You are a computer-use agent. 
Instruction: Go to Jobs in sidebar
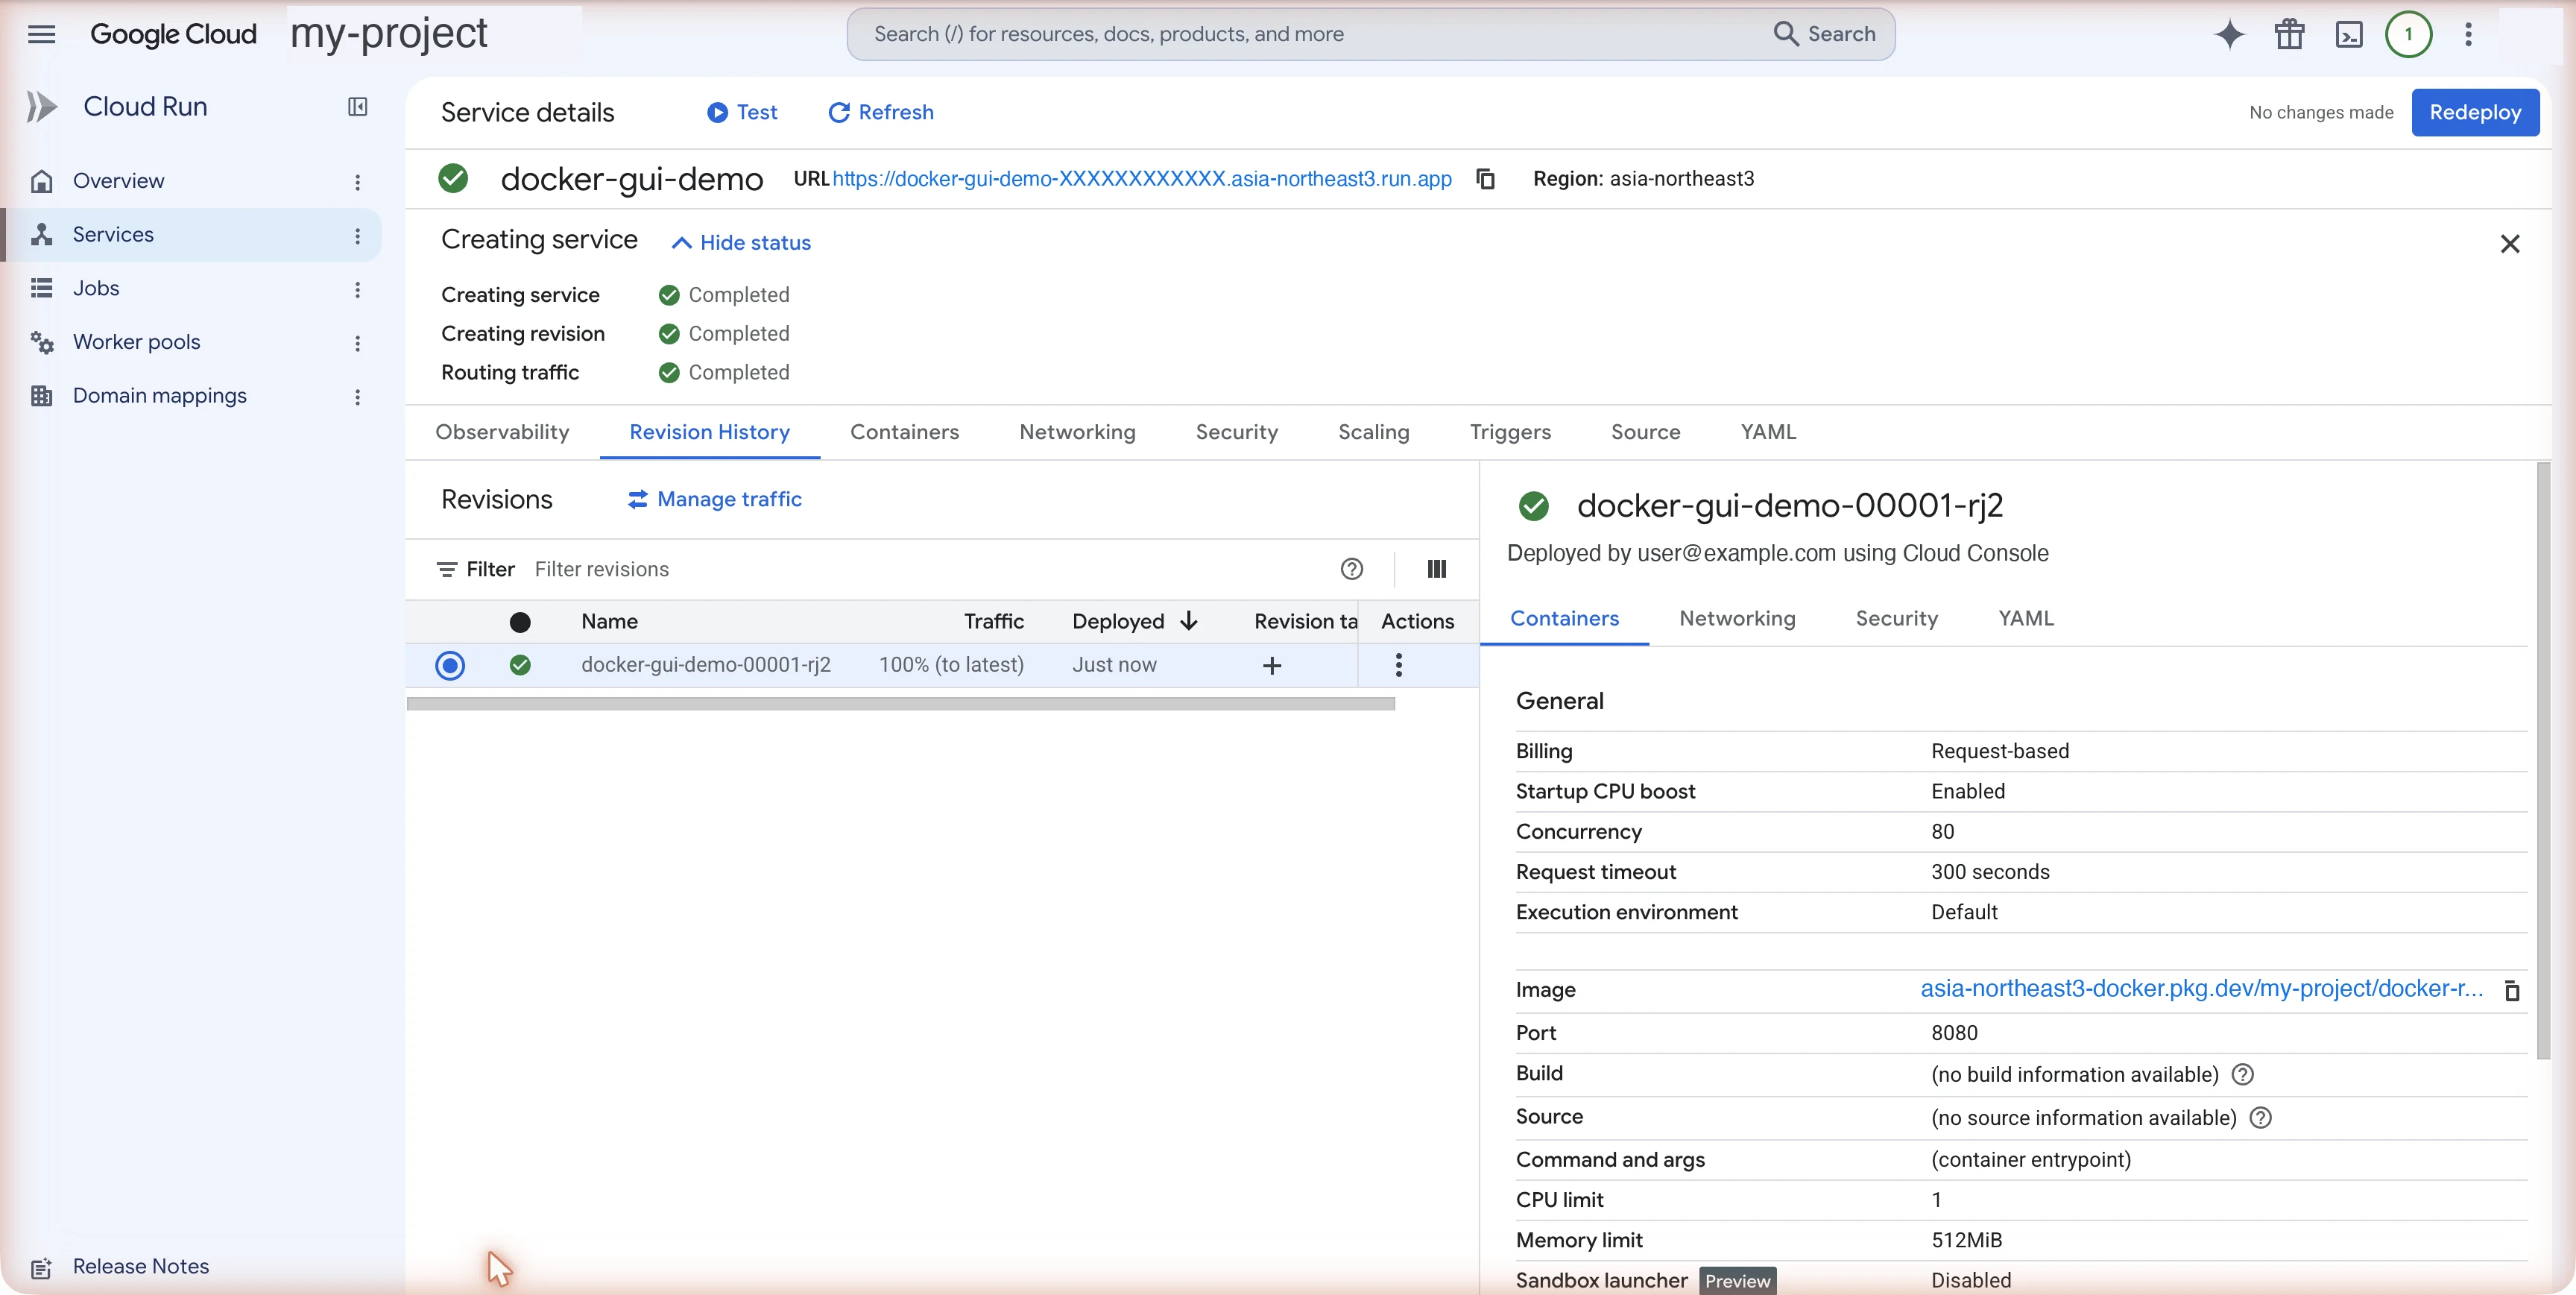(190, 288)
